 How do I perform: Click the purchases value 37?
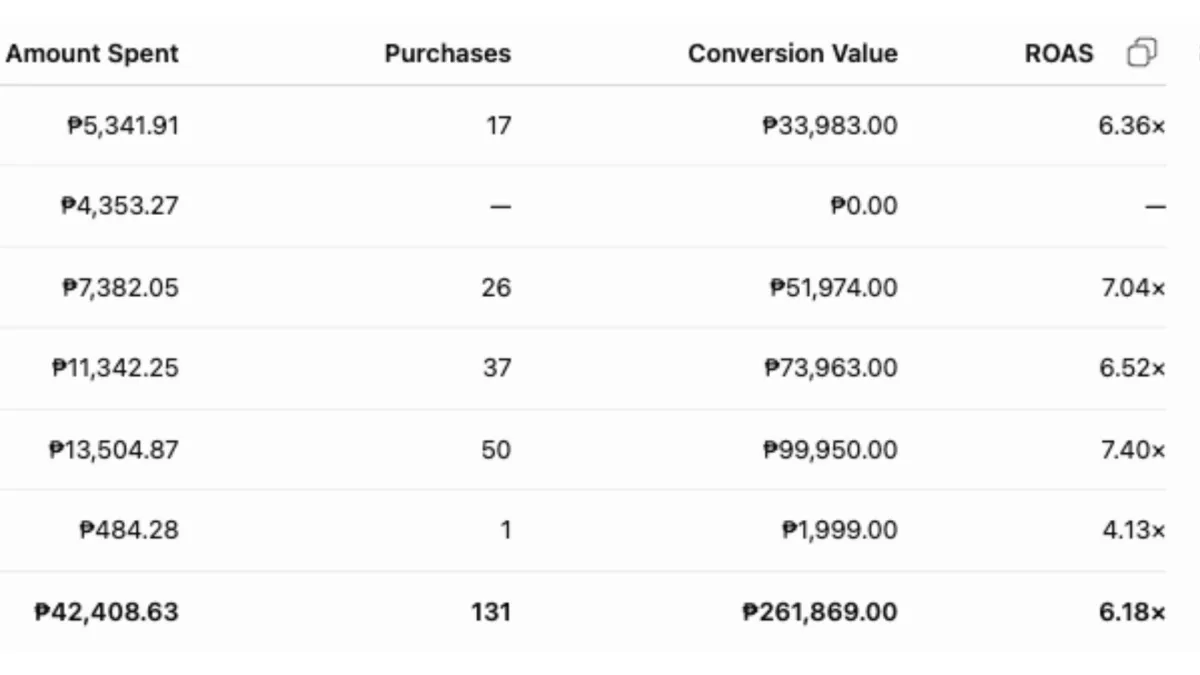click(x=496, y=369)
